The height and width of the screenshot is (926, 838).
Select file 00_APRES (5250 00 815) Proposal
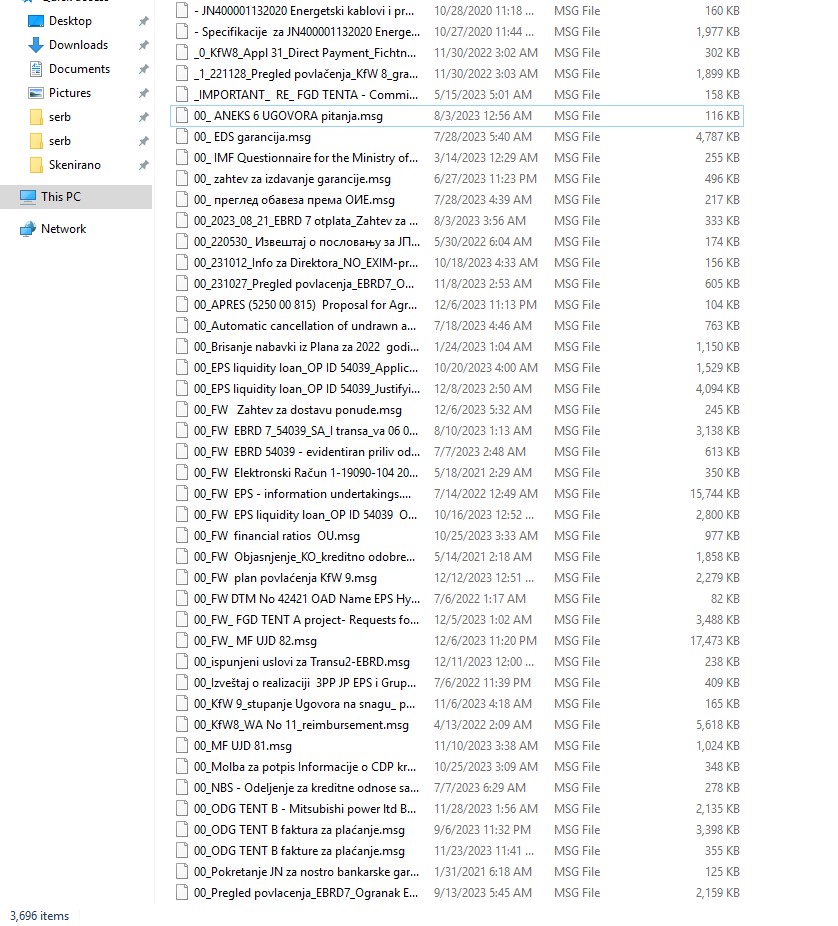[305, 305]
